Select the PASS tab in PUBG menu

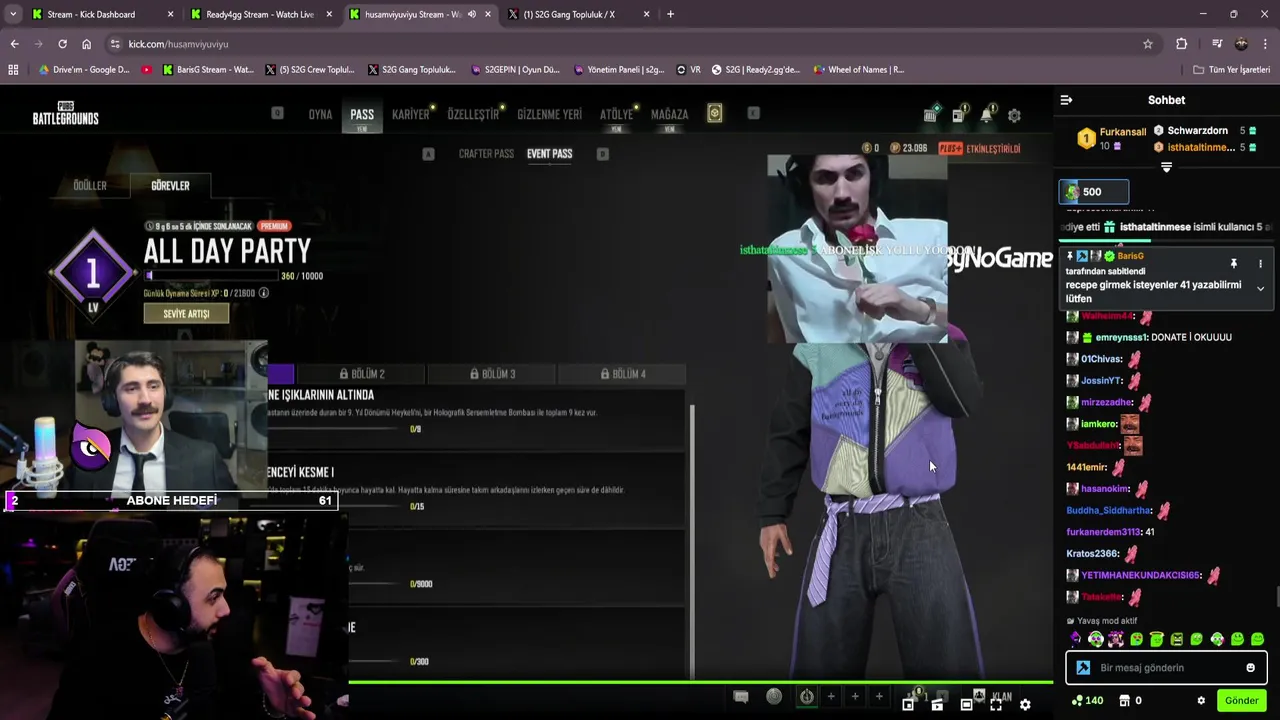click(x=362, y=114)
